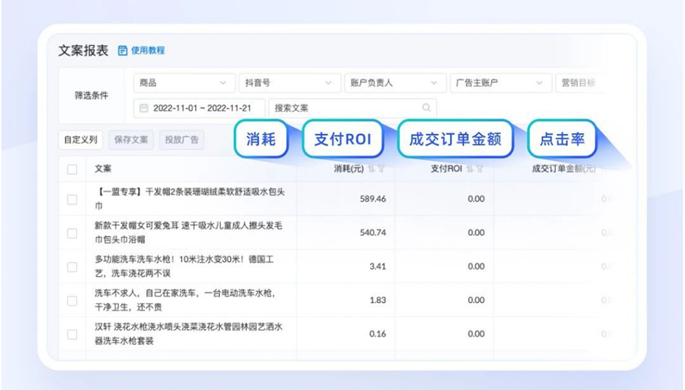This screenshot has width=685, height=390.
Task: Click copy text 新款干发帽女可爱兔耳
Action: click(x=189, y=232)
